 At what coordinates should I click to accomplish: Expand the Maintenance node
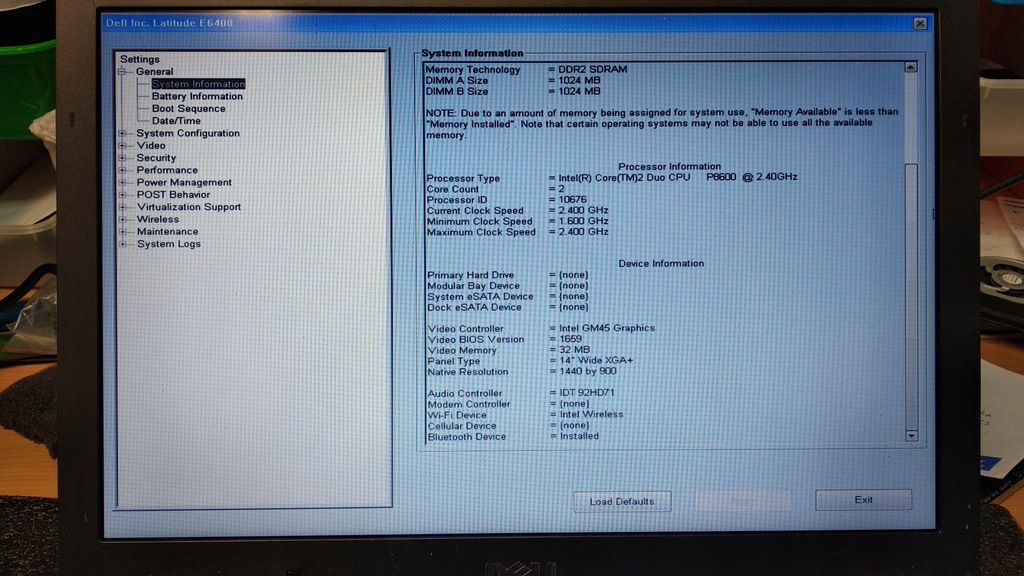122,232
